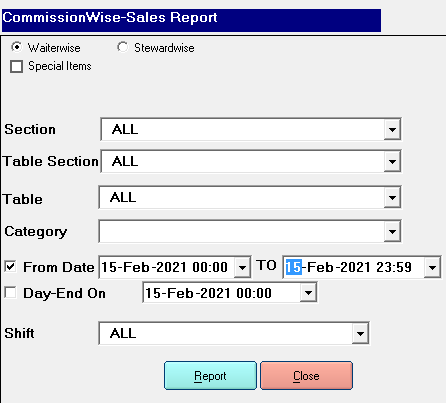Click the From Date value 15-Feb-2021 00:00
Viewport: 446px width, 403px height.
[164, 267]
